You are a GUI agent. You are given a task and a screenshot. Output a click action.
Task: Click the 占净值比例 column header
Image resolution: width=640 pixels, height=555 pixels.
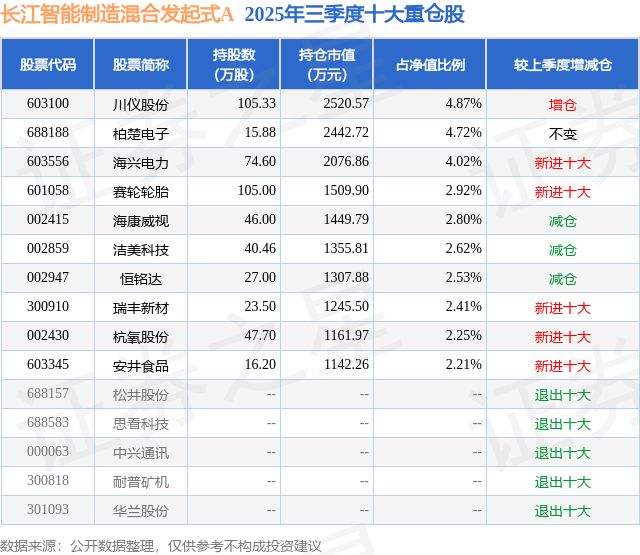tap(430, 64)
